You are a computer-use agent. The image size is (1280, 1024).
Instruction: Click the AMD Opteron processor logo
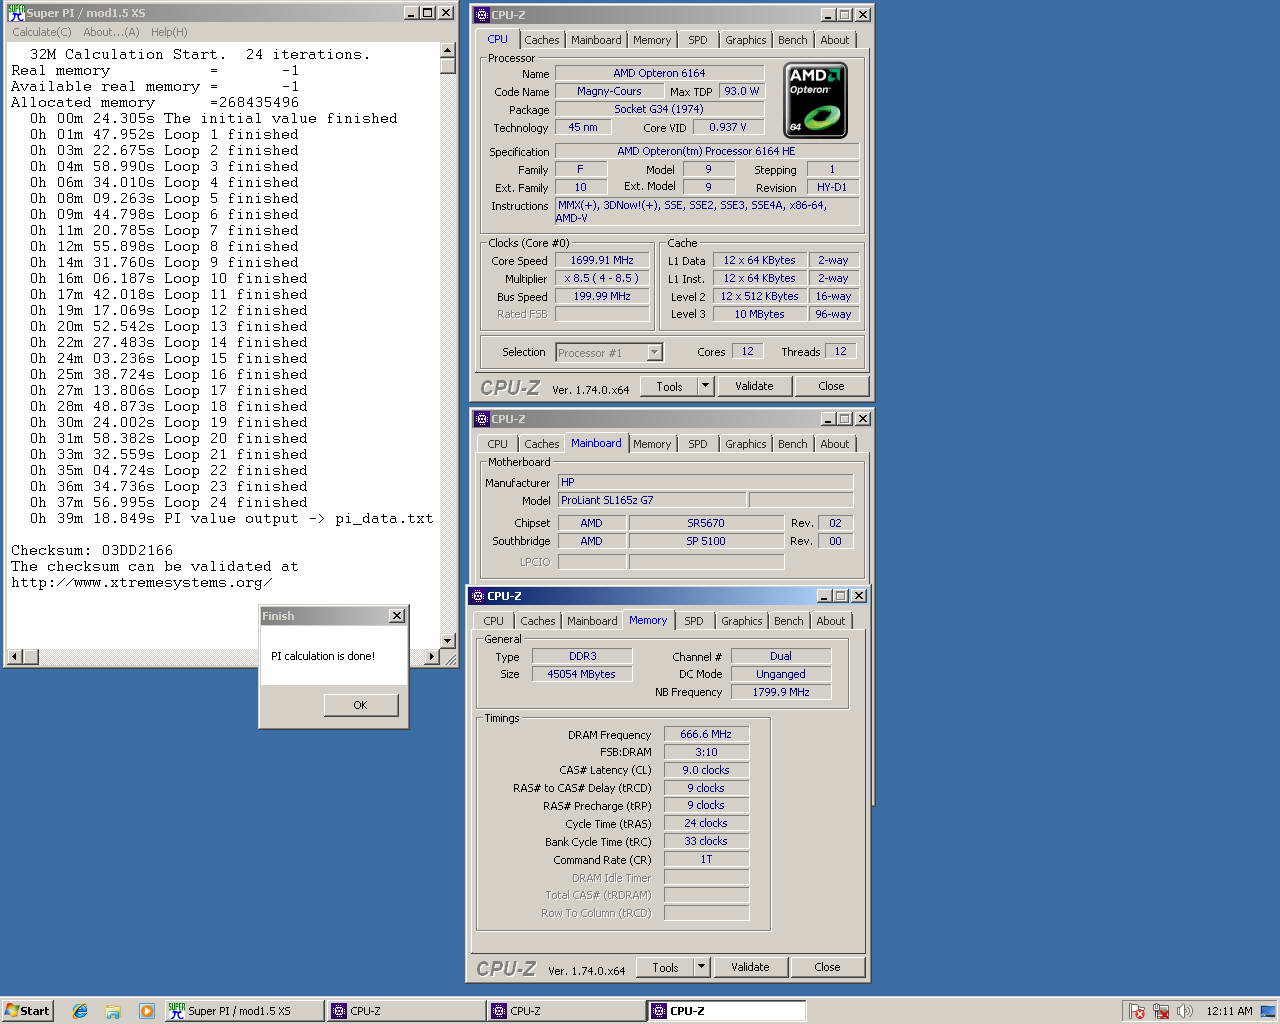coord(816,100)
